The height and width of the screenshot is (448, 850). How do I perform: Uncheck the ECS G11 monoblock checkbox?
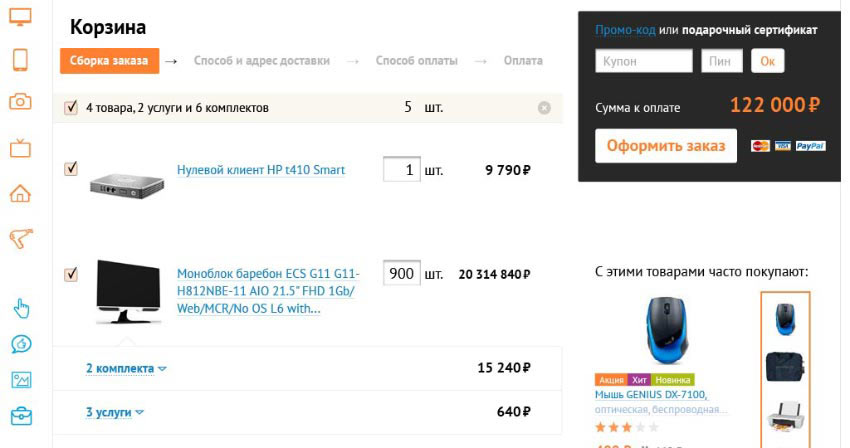pos(71,273)
